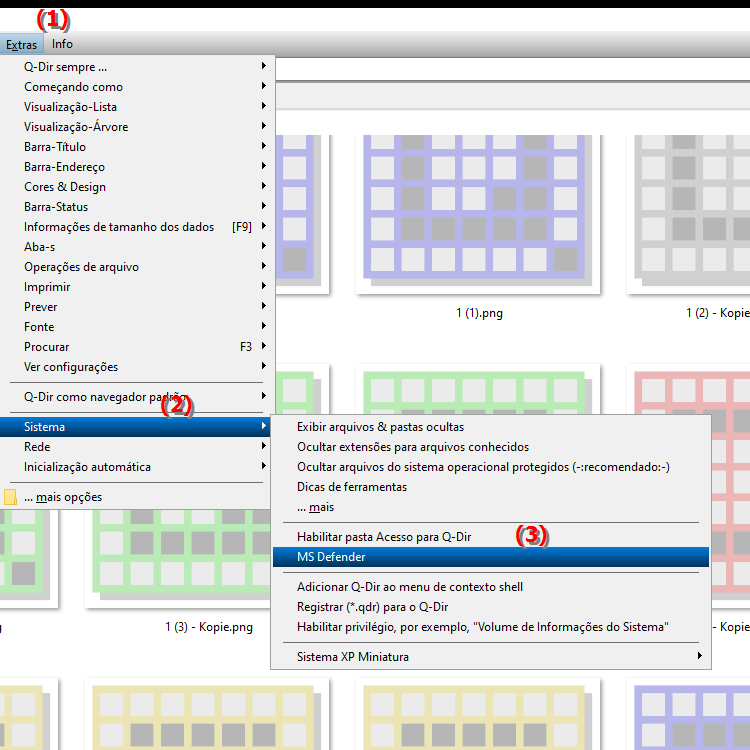The image size is (750, 750).
Task: Expand arrow beside Rede
Action: click(x=264, y=446)
